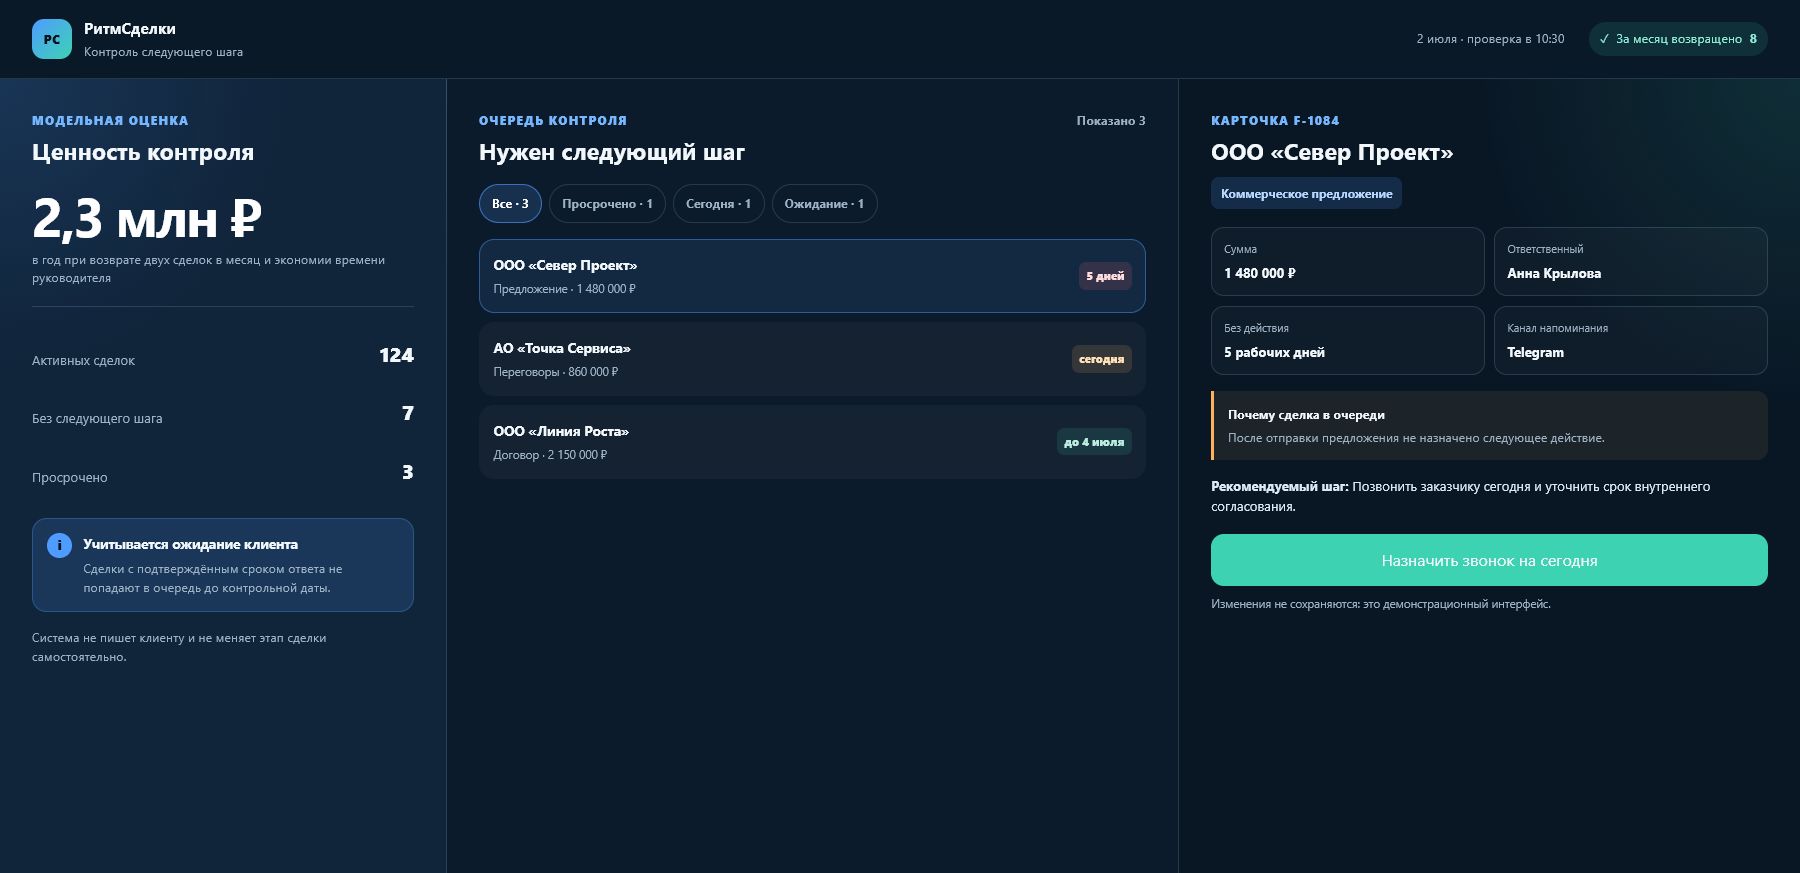Click the Ответственный field 'Анна Крылова'
The image size is (1800, 873).
(1630, 261)
